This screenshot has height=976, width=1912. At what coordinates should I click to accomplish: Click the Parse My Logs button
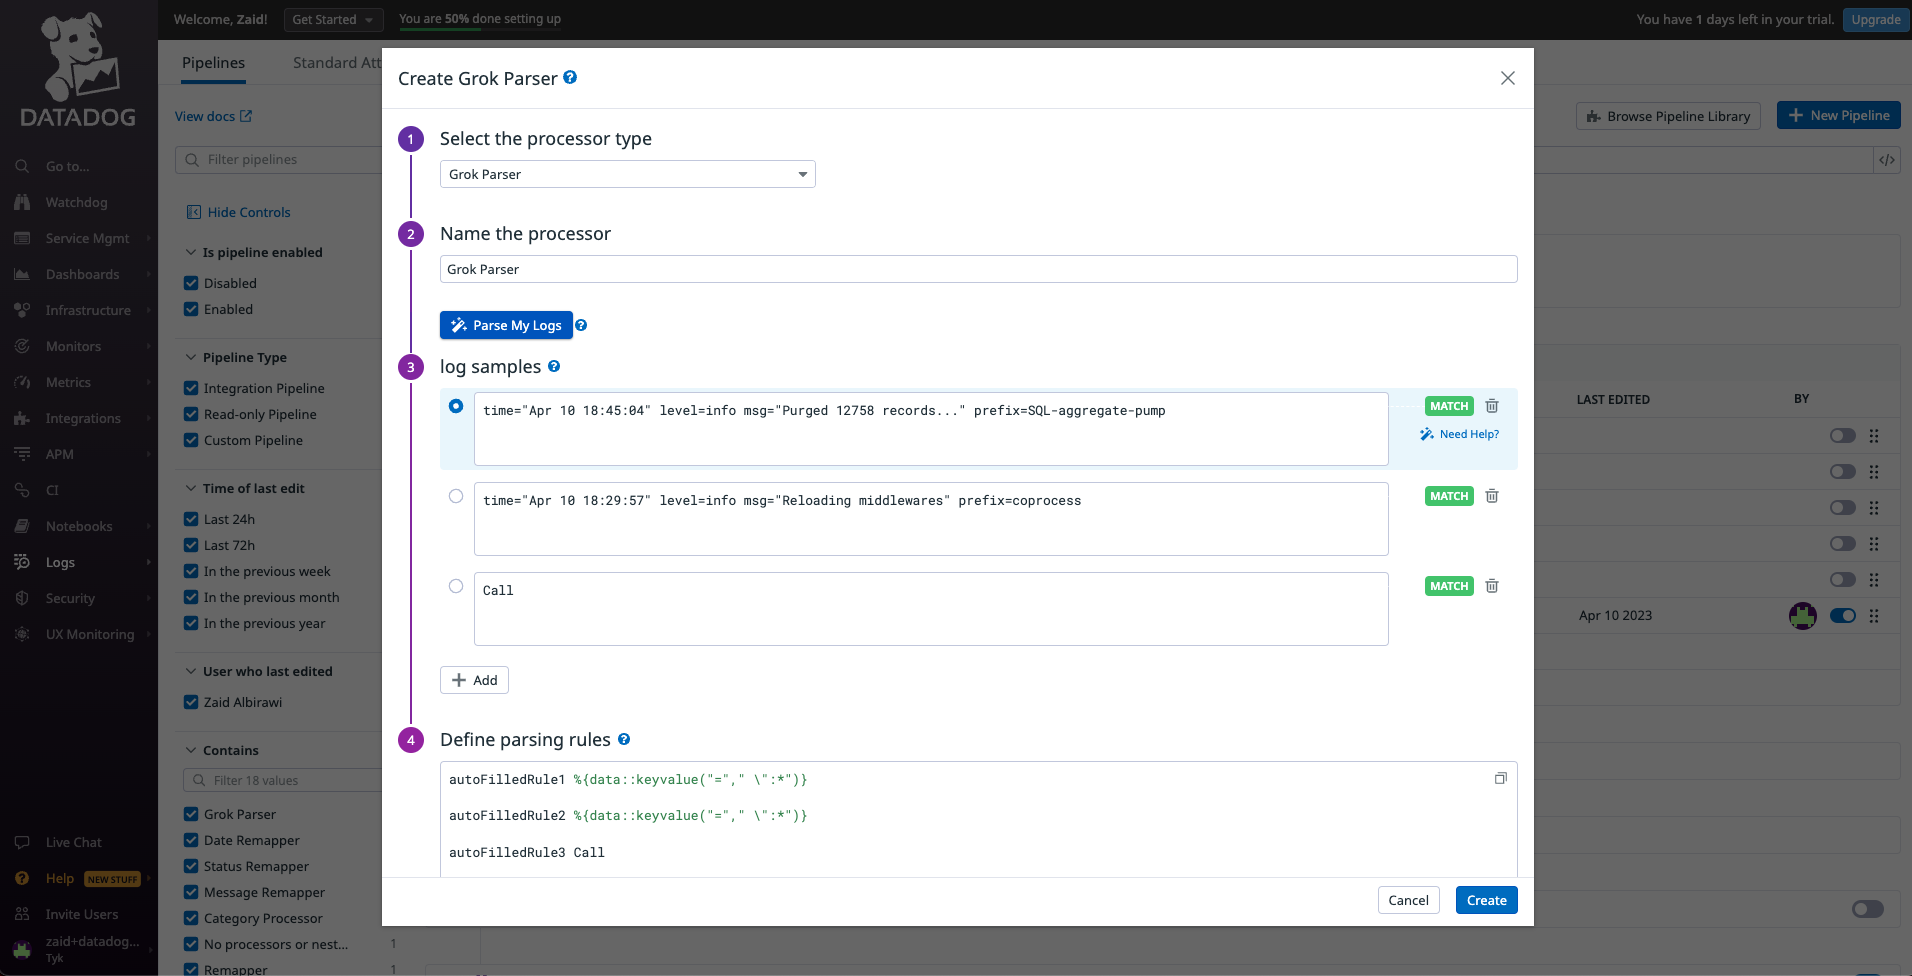pyautogui.click(x=506, y=325)
